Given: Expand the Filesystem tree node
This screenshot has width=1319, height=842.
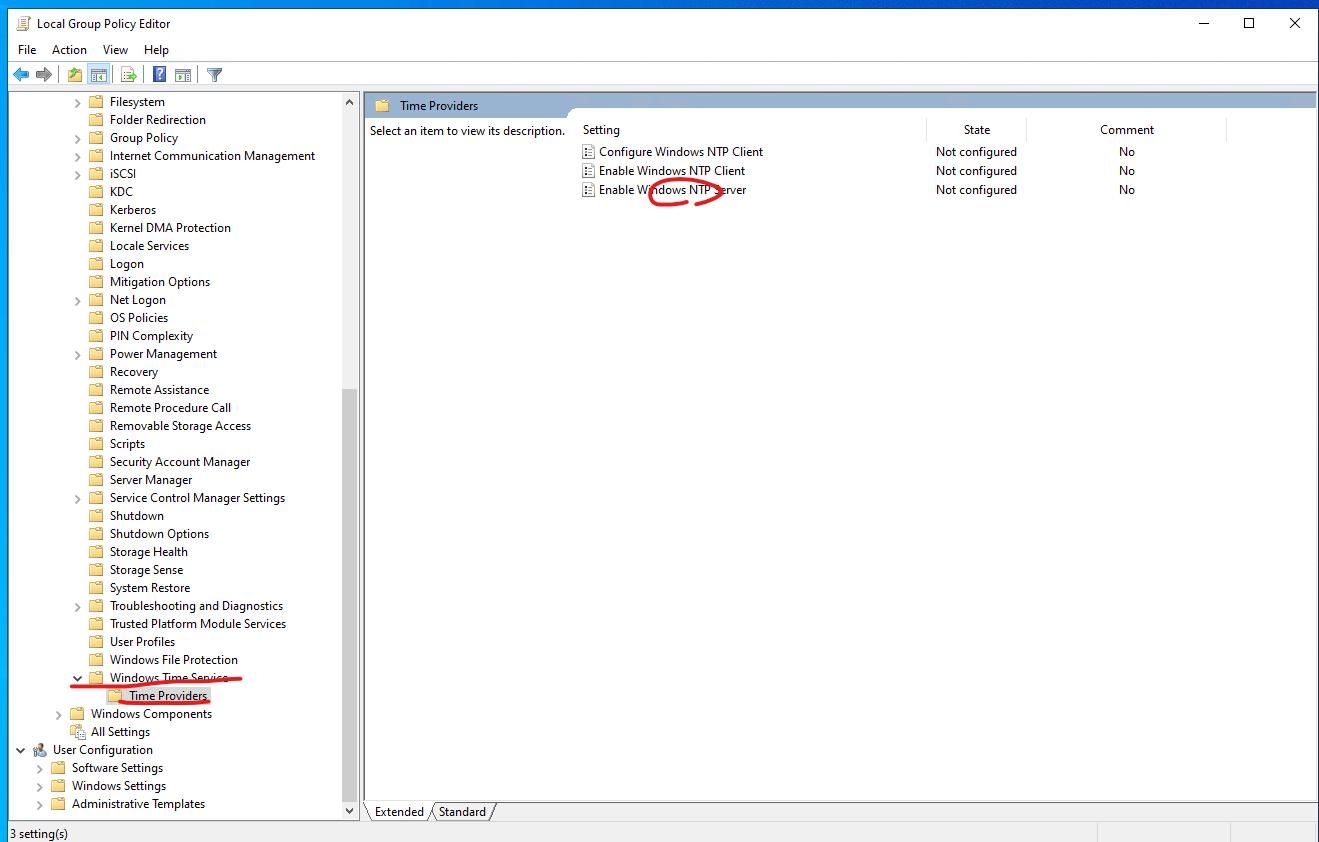Looking at the screenshot, I should (78, 102).
